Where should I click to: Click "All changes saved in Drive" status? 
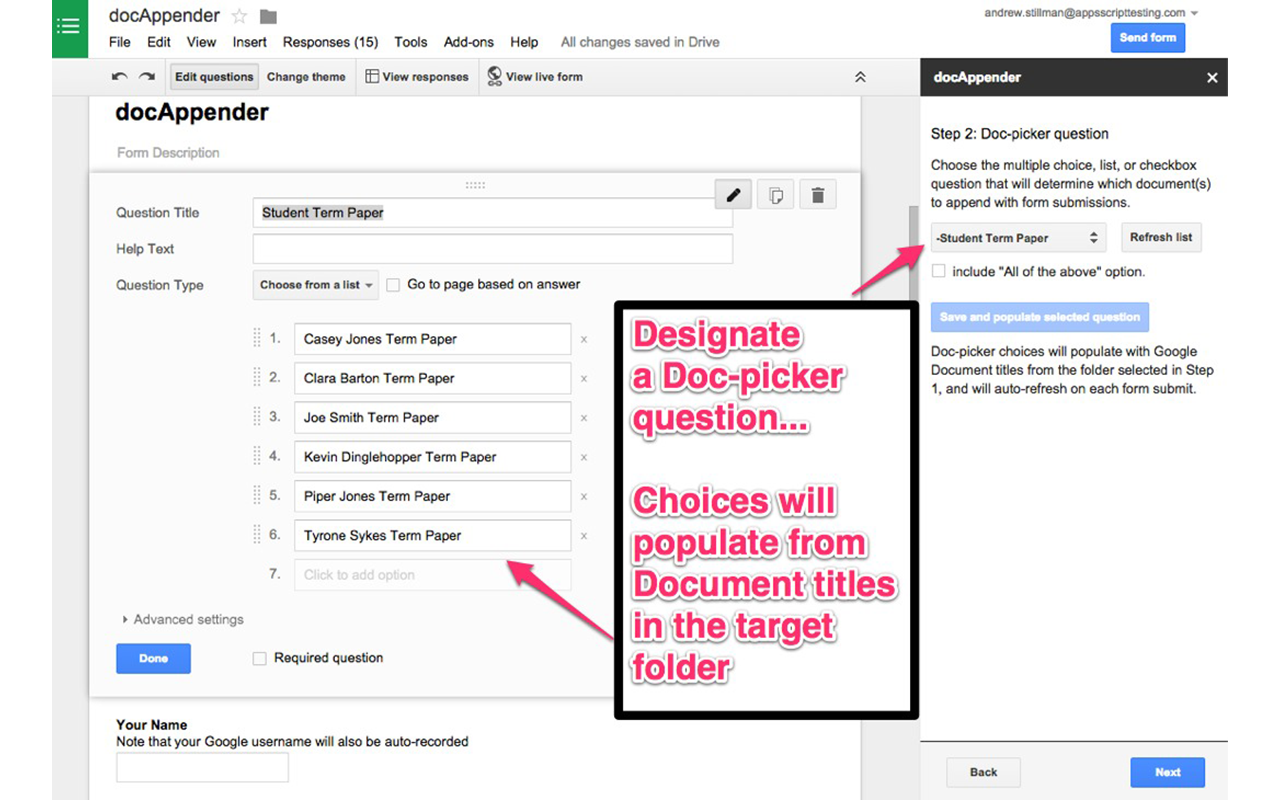tap(640, 42)
